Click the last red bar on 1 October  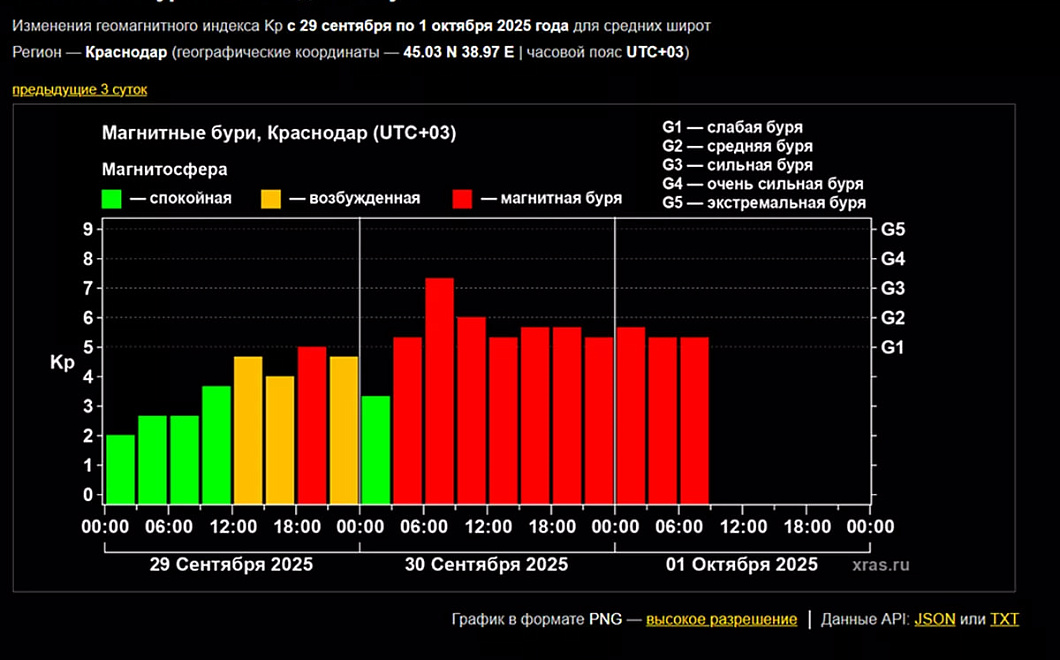click(x=694, y=420)
